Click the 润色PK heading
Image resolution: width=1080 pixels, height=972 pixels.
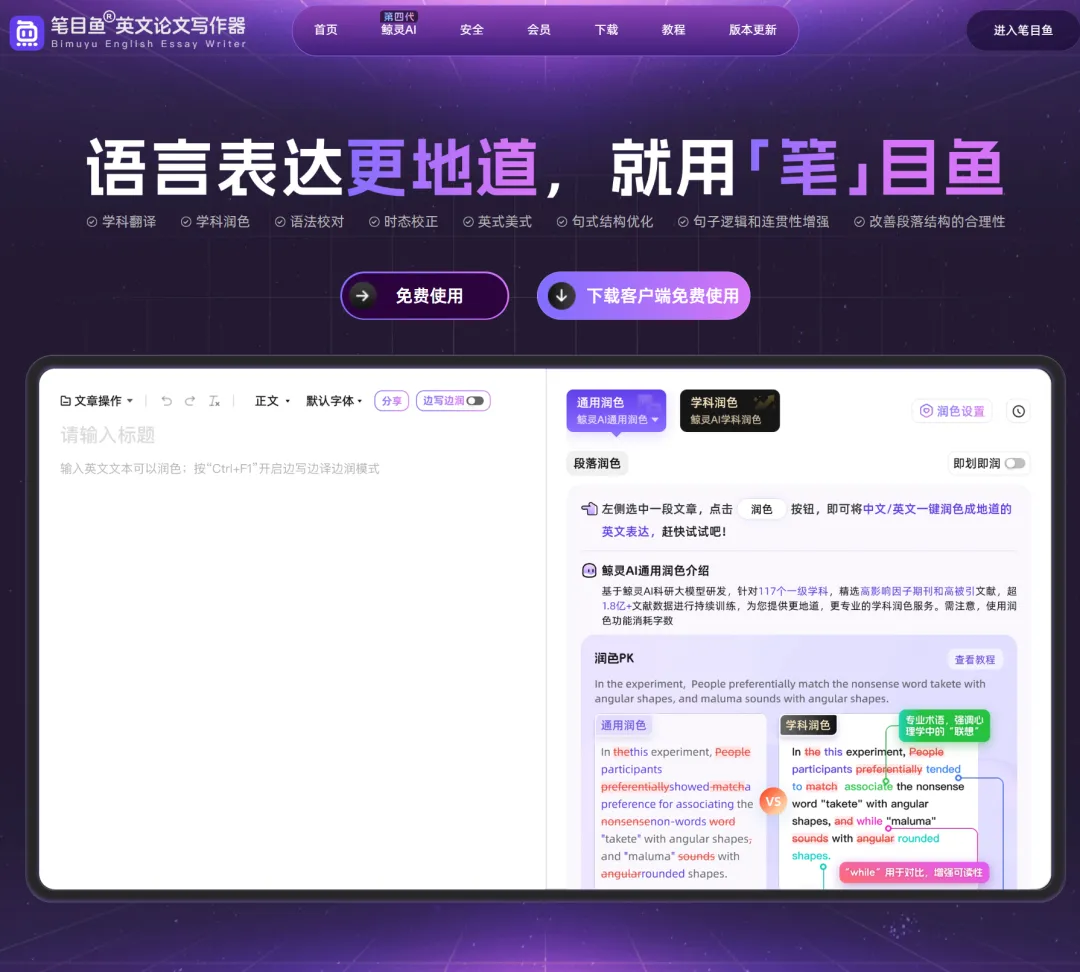(x=614, y=658)
